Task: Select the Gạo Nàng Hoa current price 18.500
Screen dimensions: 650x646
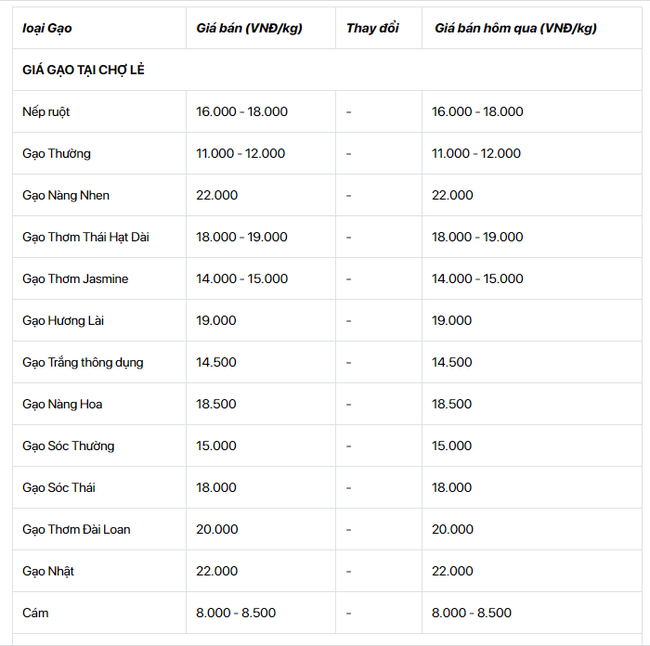Action: [216, 404]
